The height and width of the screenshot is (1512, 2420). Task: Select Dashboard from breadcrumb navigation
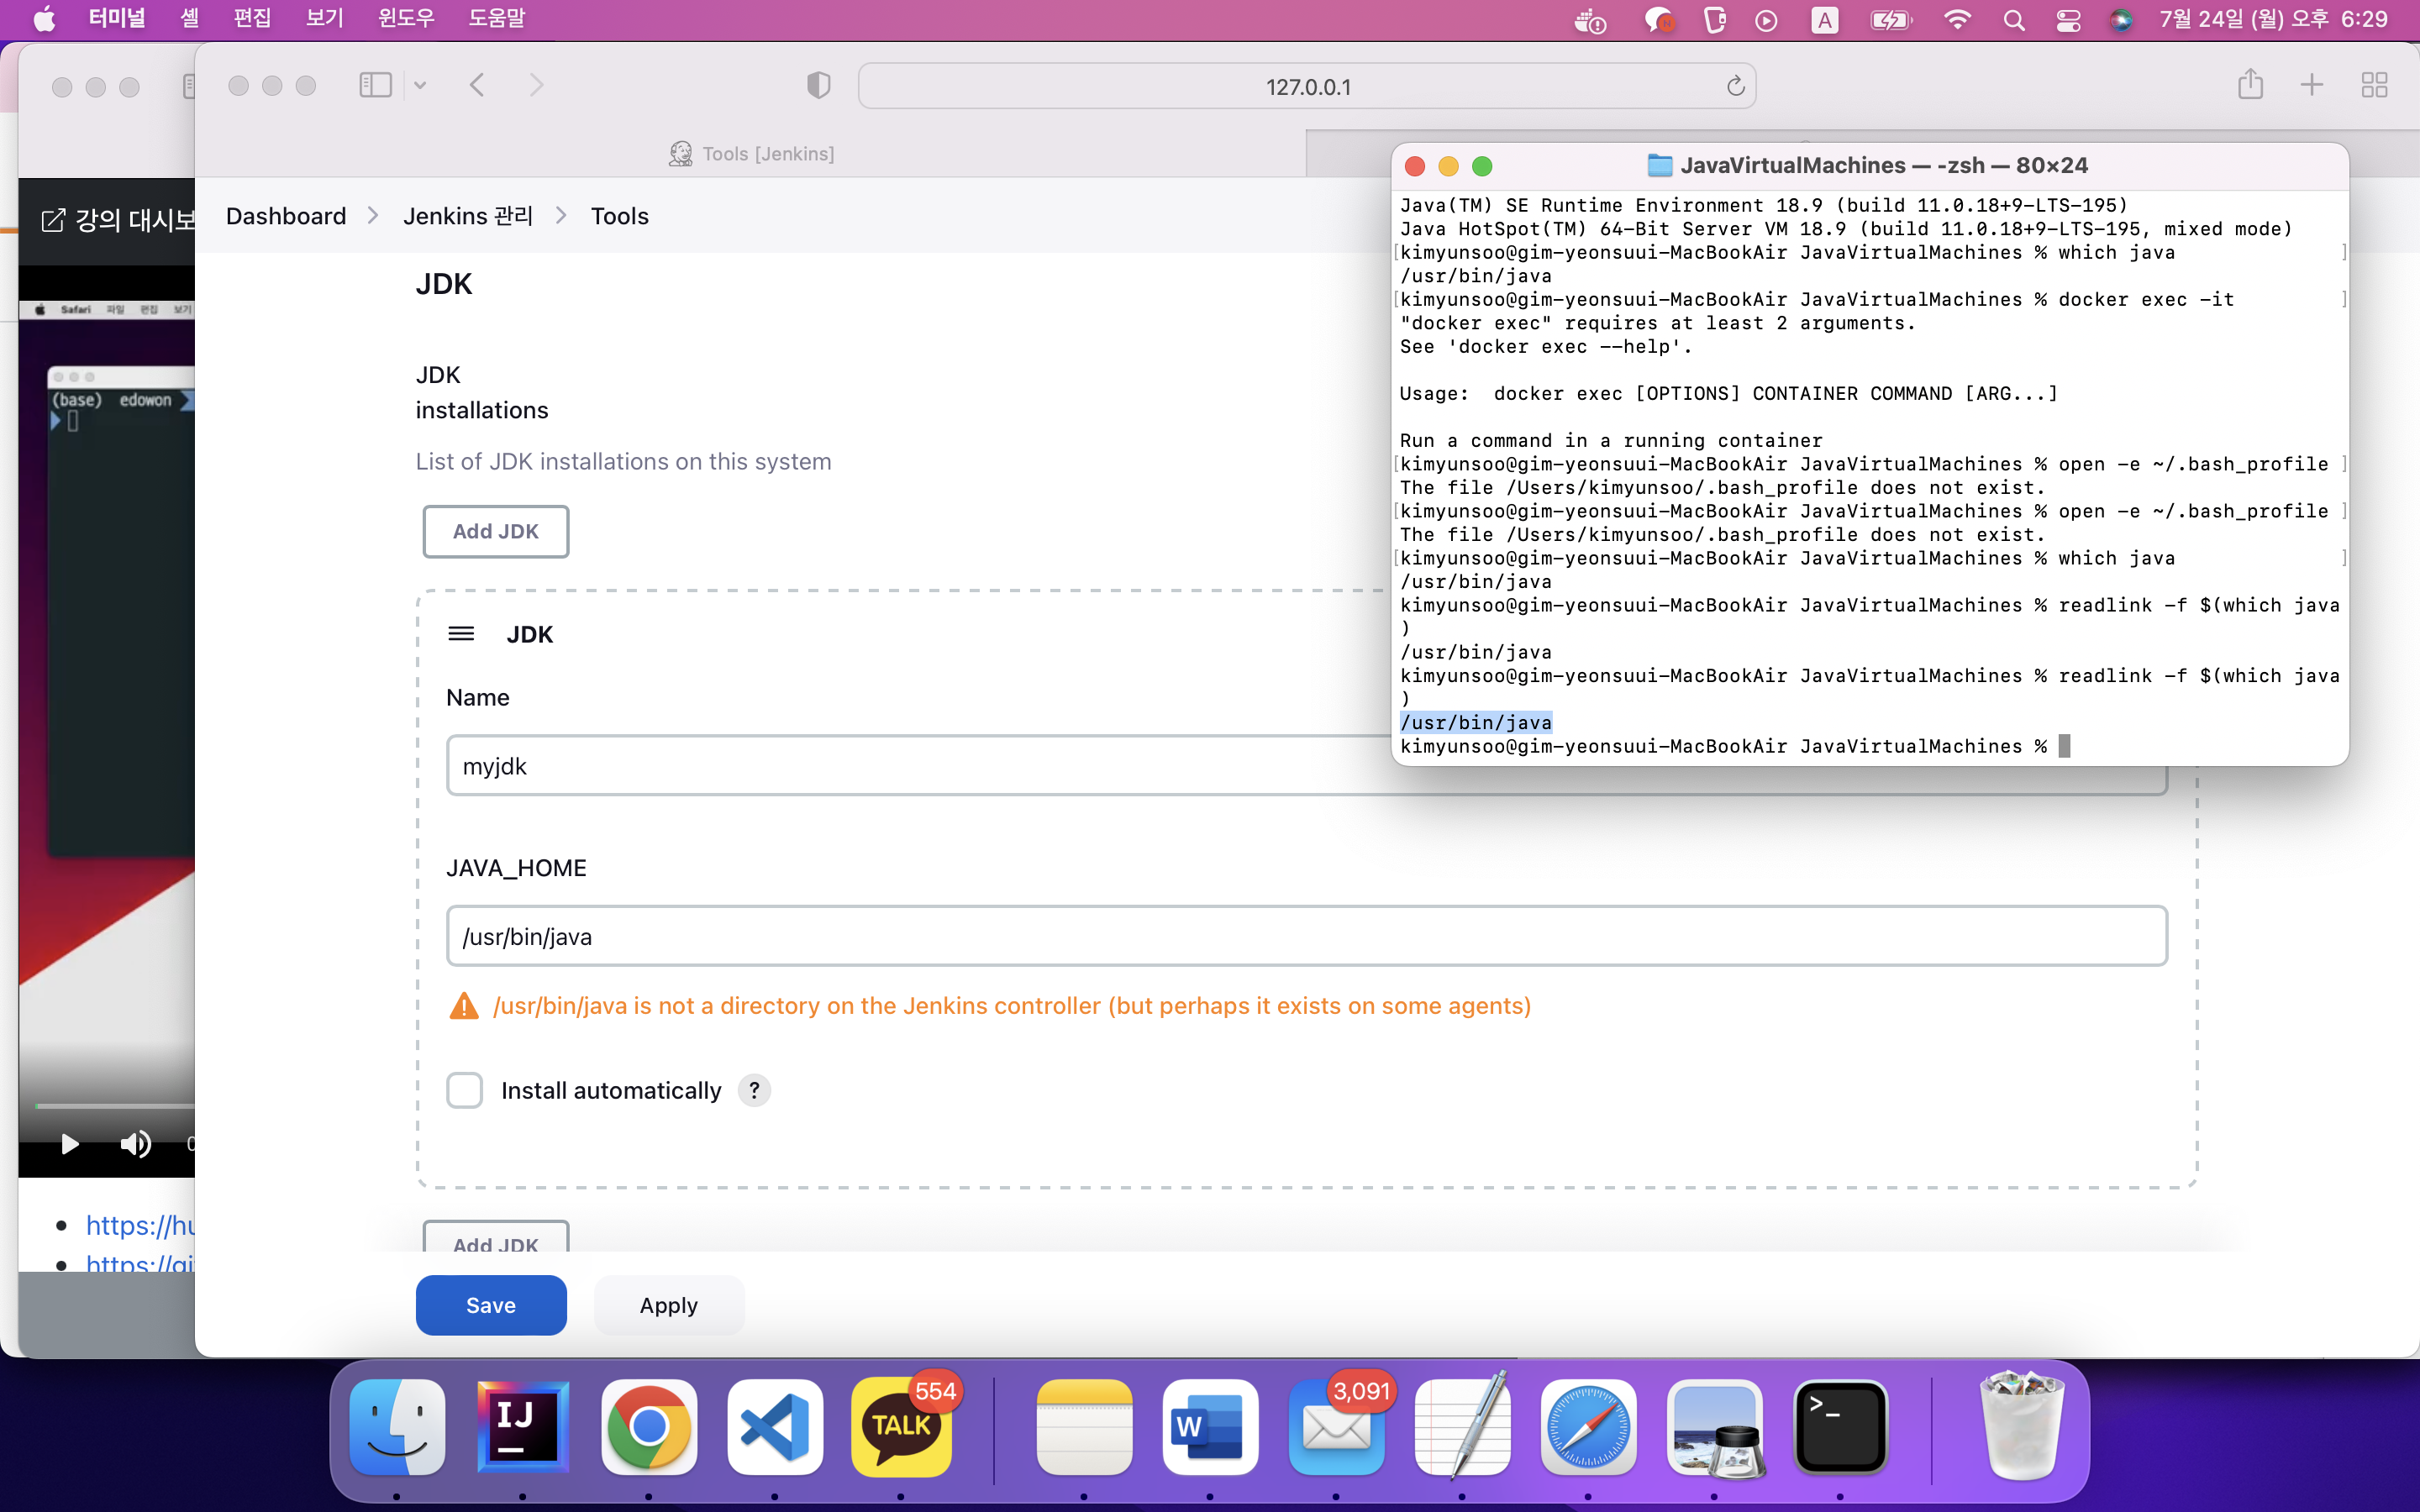point(284,214)
